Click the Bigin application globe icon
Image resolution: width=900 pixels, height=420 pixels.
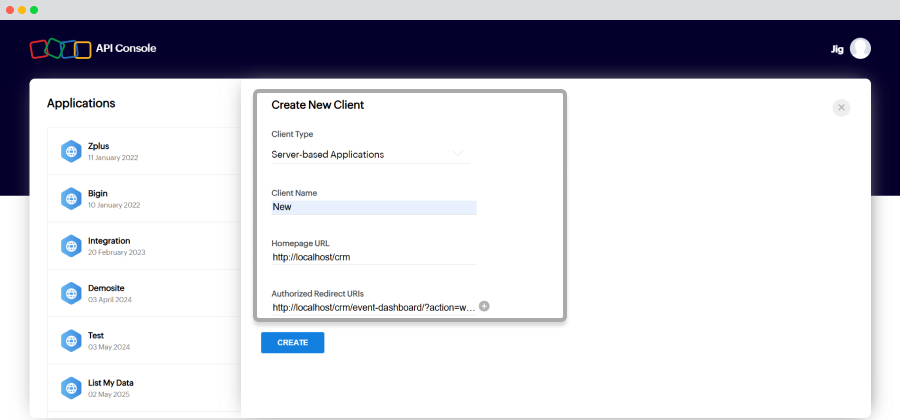pyautogui.click(x=71, y=199)
